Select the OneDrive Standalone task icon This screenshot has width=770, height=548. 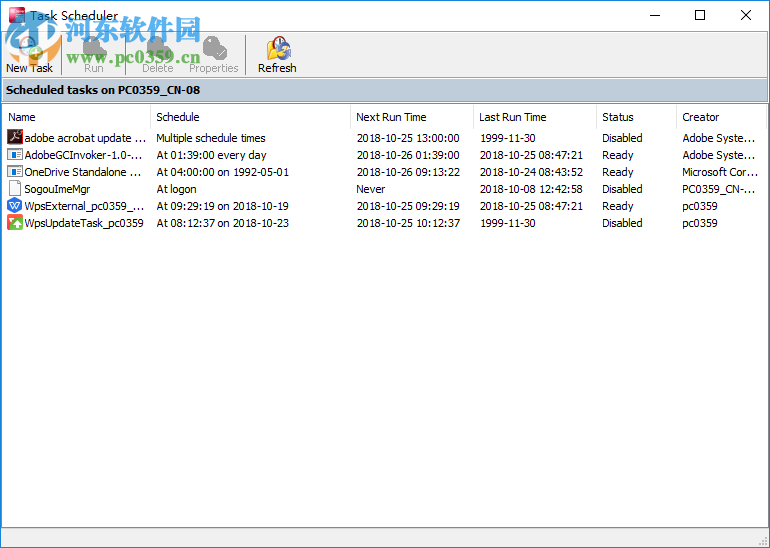pos(15,172)
